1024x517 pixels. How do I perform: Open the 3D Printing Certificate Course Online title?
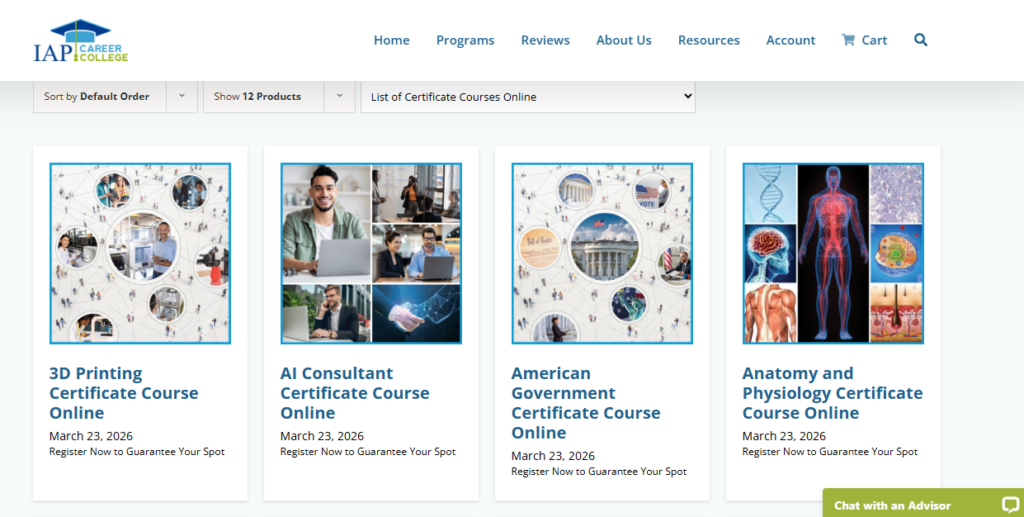coord(123,393)
